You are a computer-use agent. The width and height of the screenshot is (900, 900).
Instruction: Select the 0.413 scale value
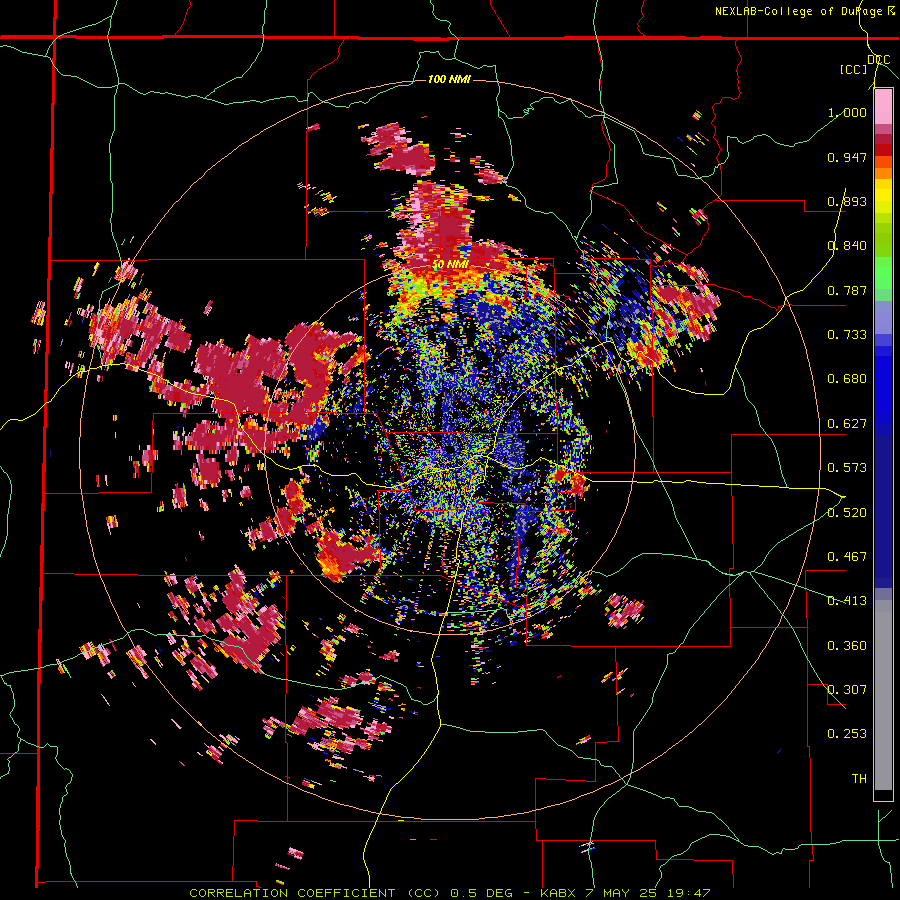click(x=847, y=600)
